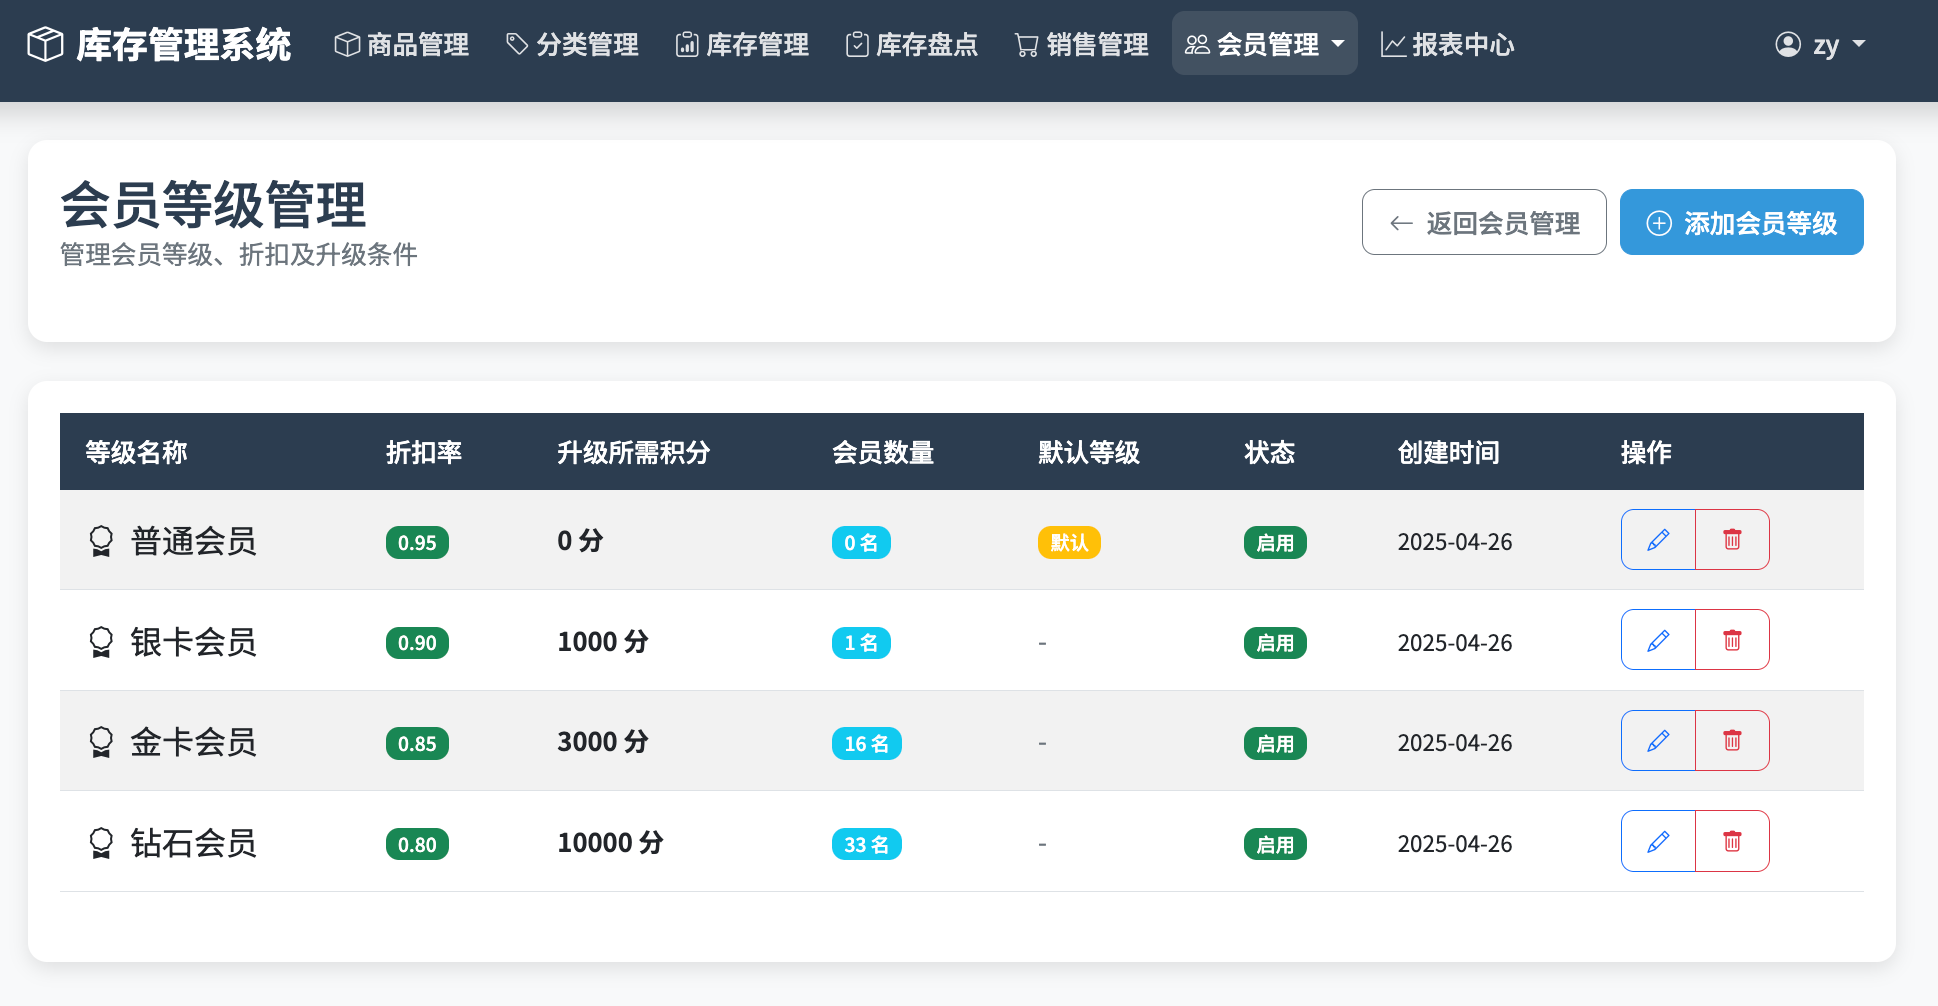Click the trash delete icon for 钻石会员
The image size is (1938, 1006).
[1732, 841]
